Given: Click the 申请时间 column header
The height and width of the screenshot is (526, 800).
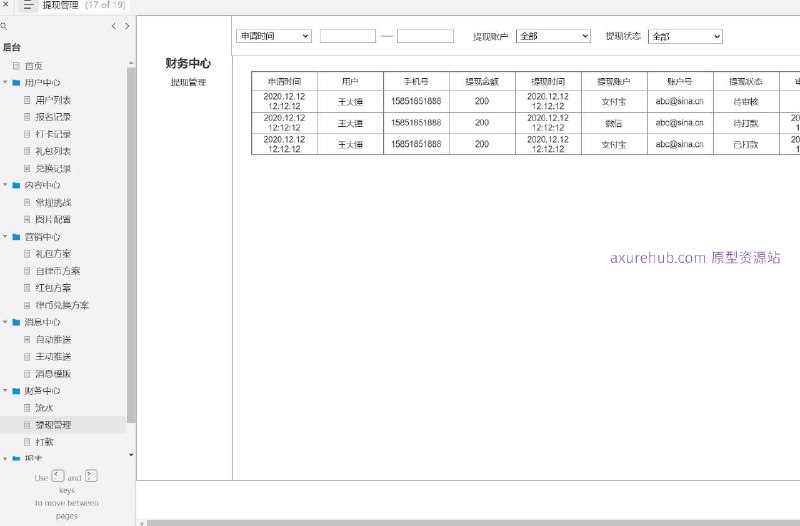Looking at the screenshot, I should (284, 82).
